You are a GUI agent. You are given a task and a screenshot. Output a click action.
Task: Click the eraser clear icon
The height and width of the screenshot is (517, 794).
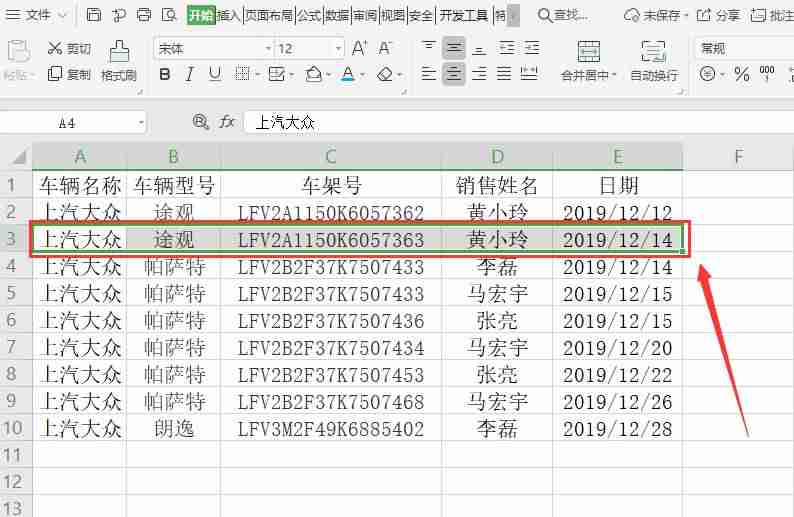click(385, 74)
